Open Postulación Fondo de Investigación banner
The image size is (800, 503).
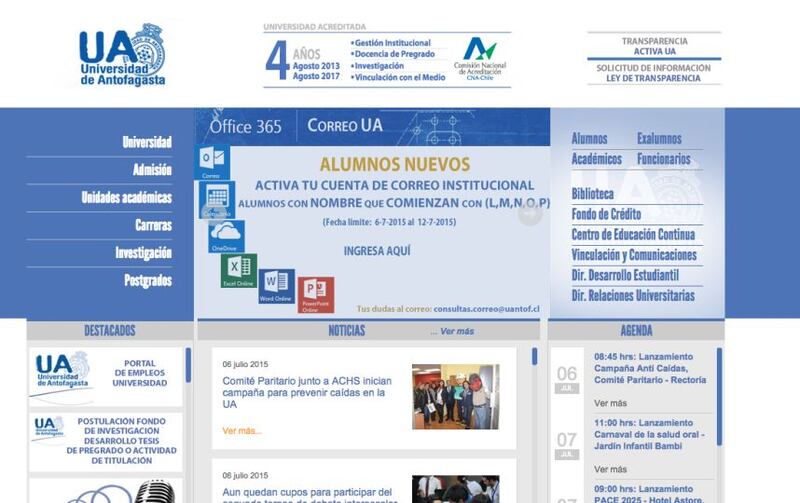106,442
